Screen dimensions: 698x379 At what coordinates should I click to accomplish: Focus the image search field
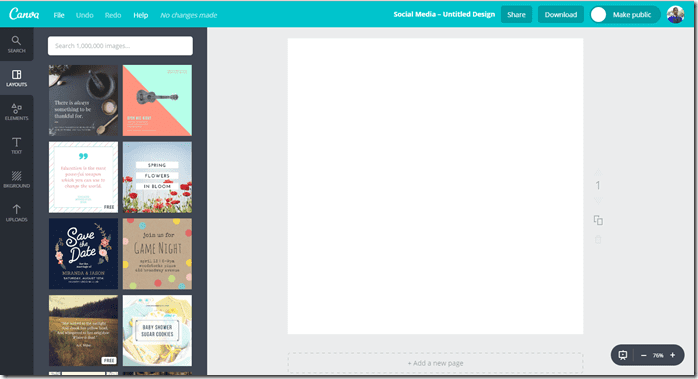[120, 46]
